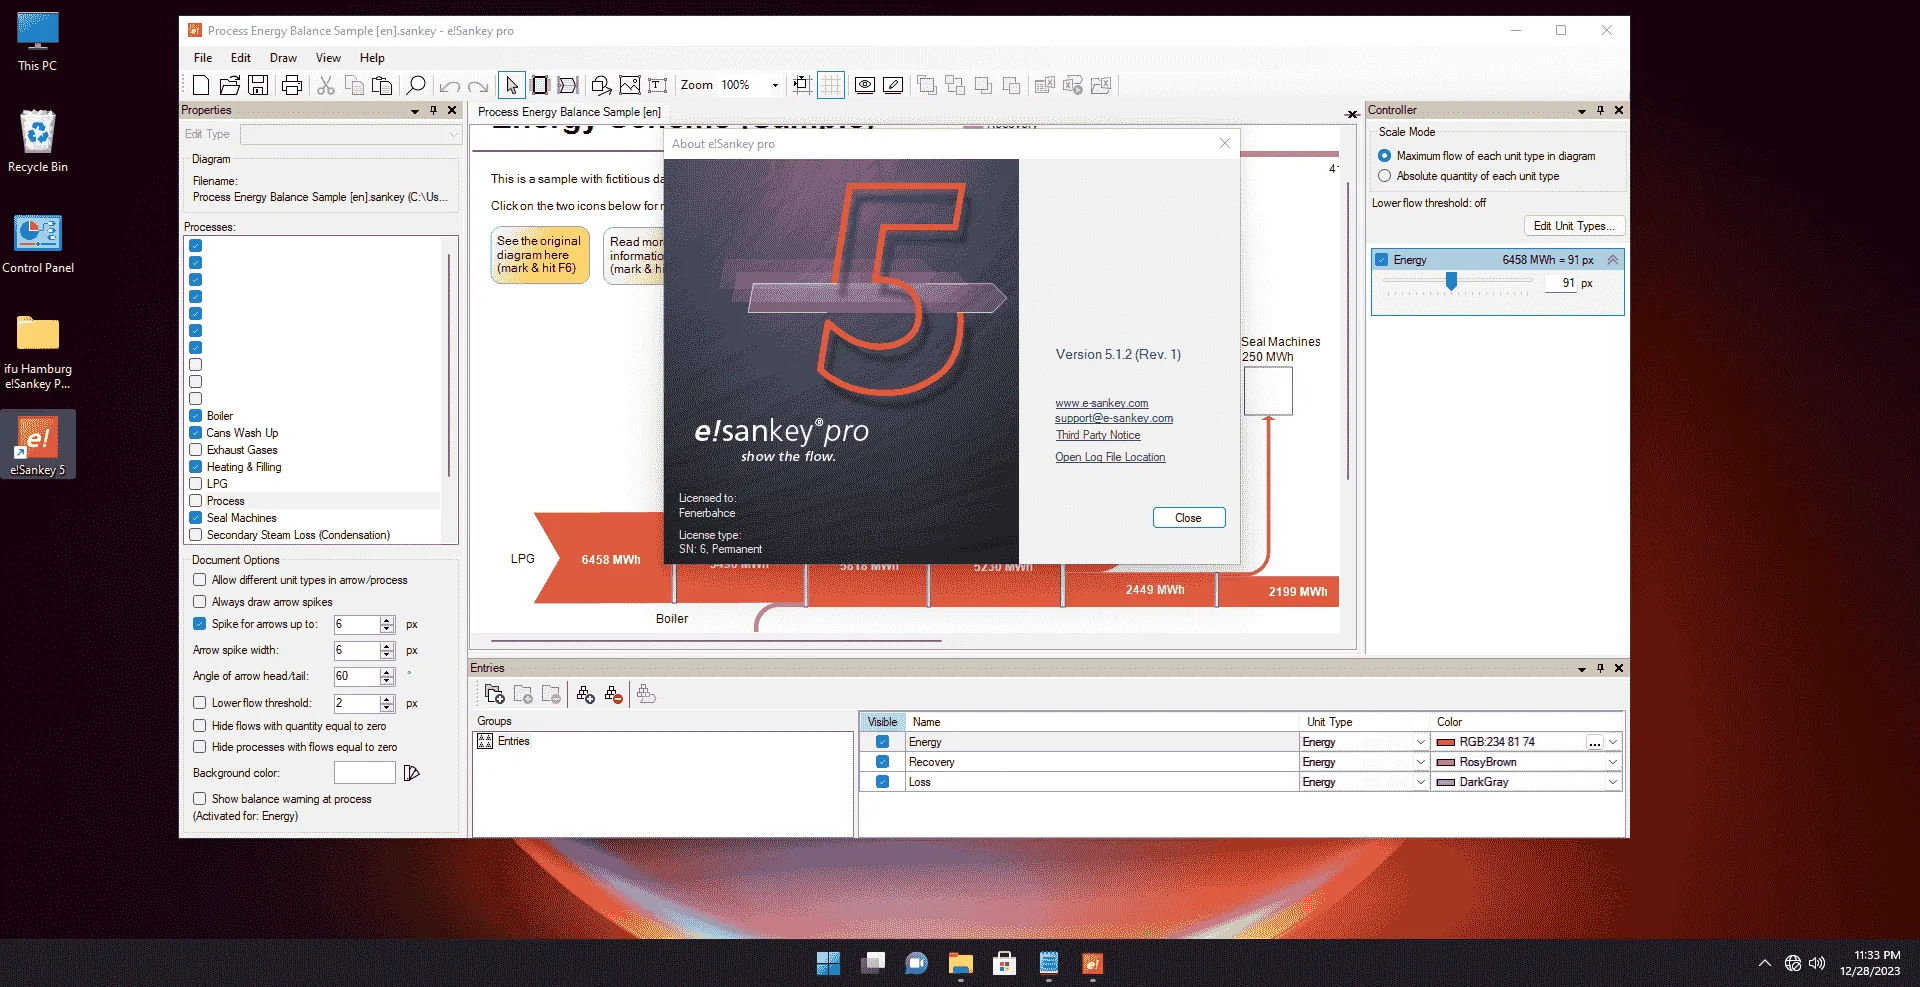Save the diagram using the floppy icon
Viewport: 1920px width, 987px height.
click(258, 85)
